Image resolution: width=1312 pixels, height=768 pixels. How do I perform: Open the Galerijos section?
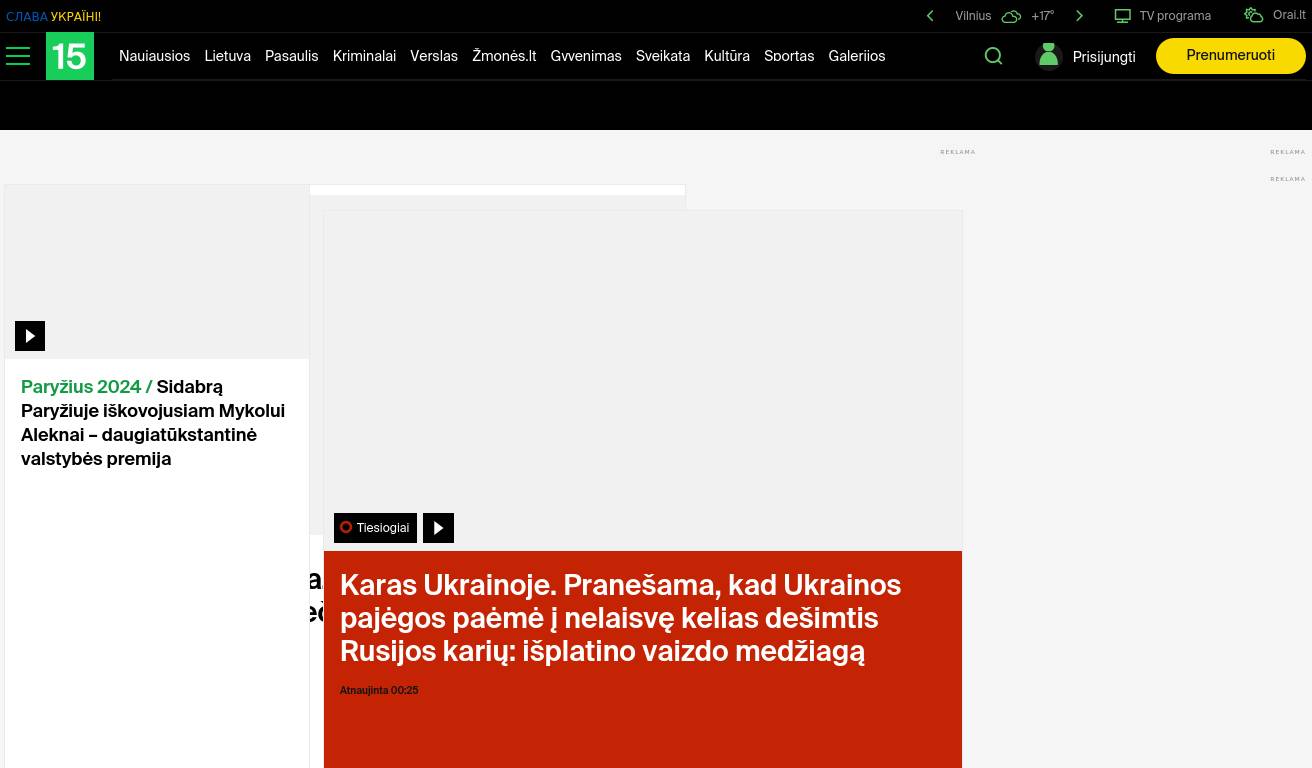pos(856,57)
